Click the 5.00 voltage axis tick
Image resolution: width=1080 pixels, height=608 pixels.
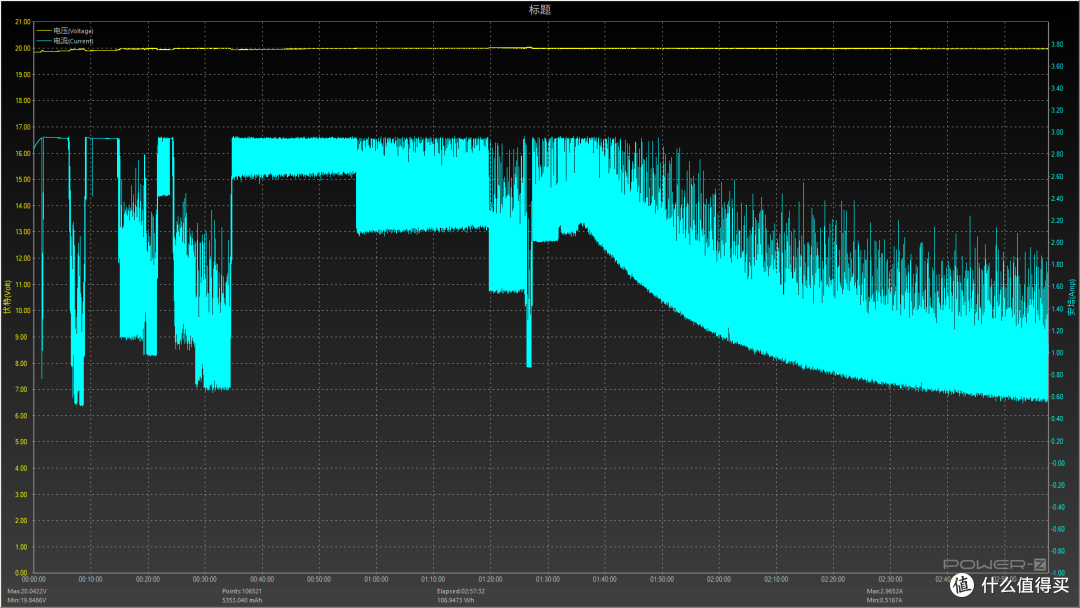pos(23,442)
